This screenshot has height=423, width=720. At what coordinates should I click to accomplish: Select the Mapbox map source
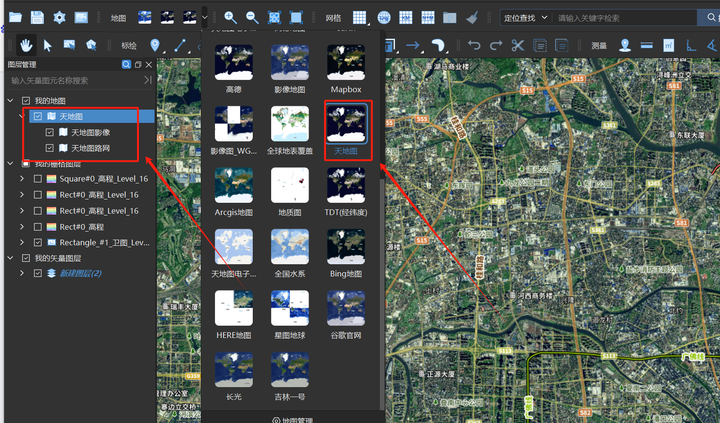click(346, 68)
